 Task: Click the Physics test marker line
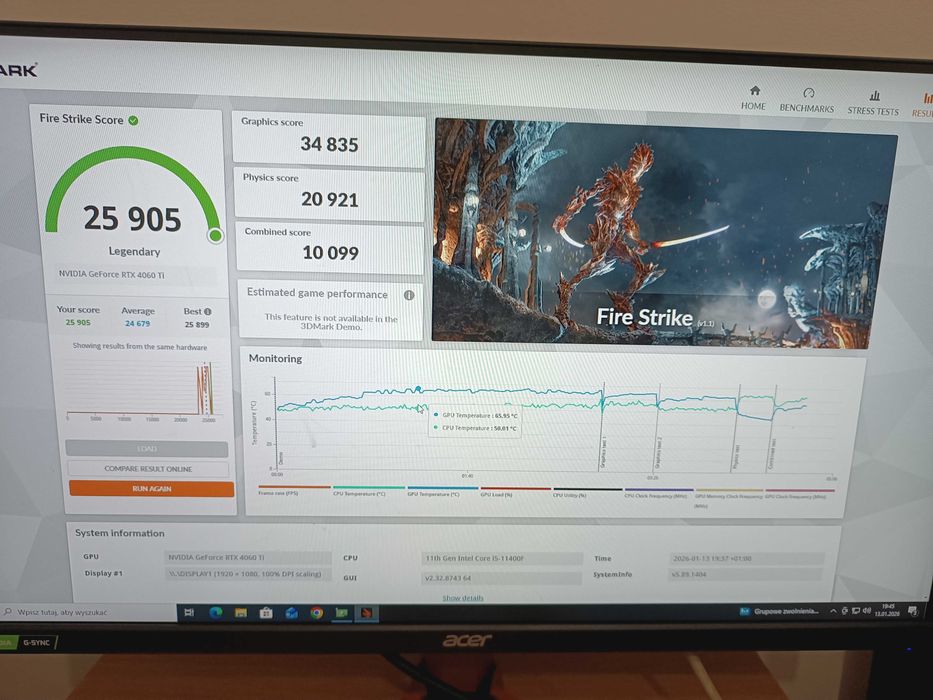point(737,429)
